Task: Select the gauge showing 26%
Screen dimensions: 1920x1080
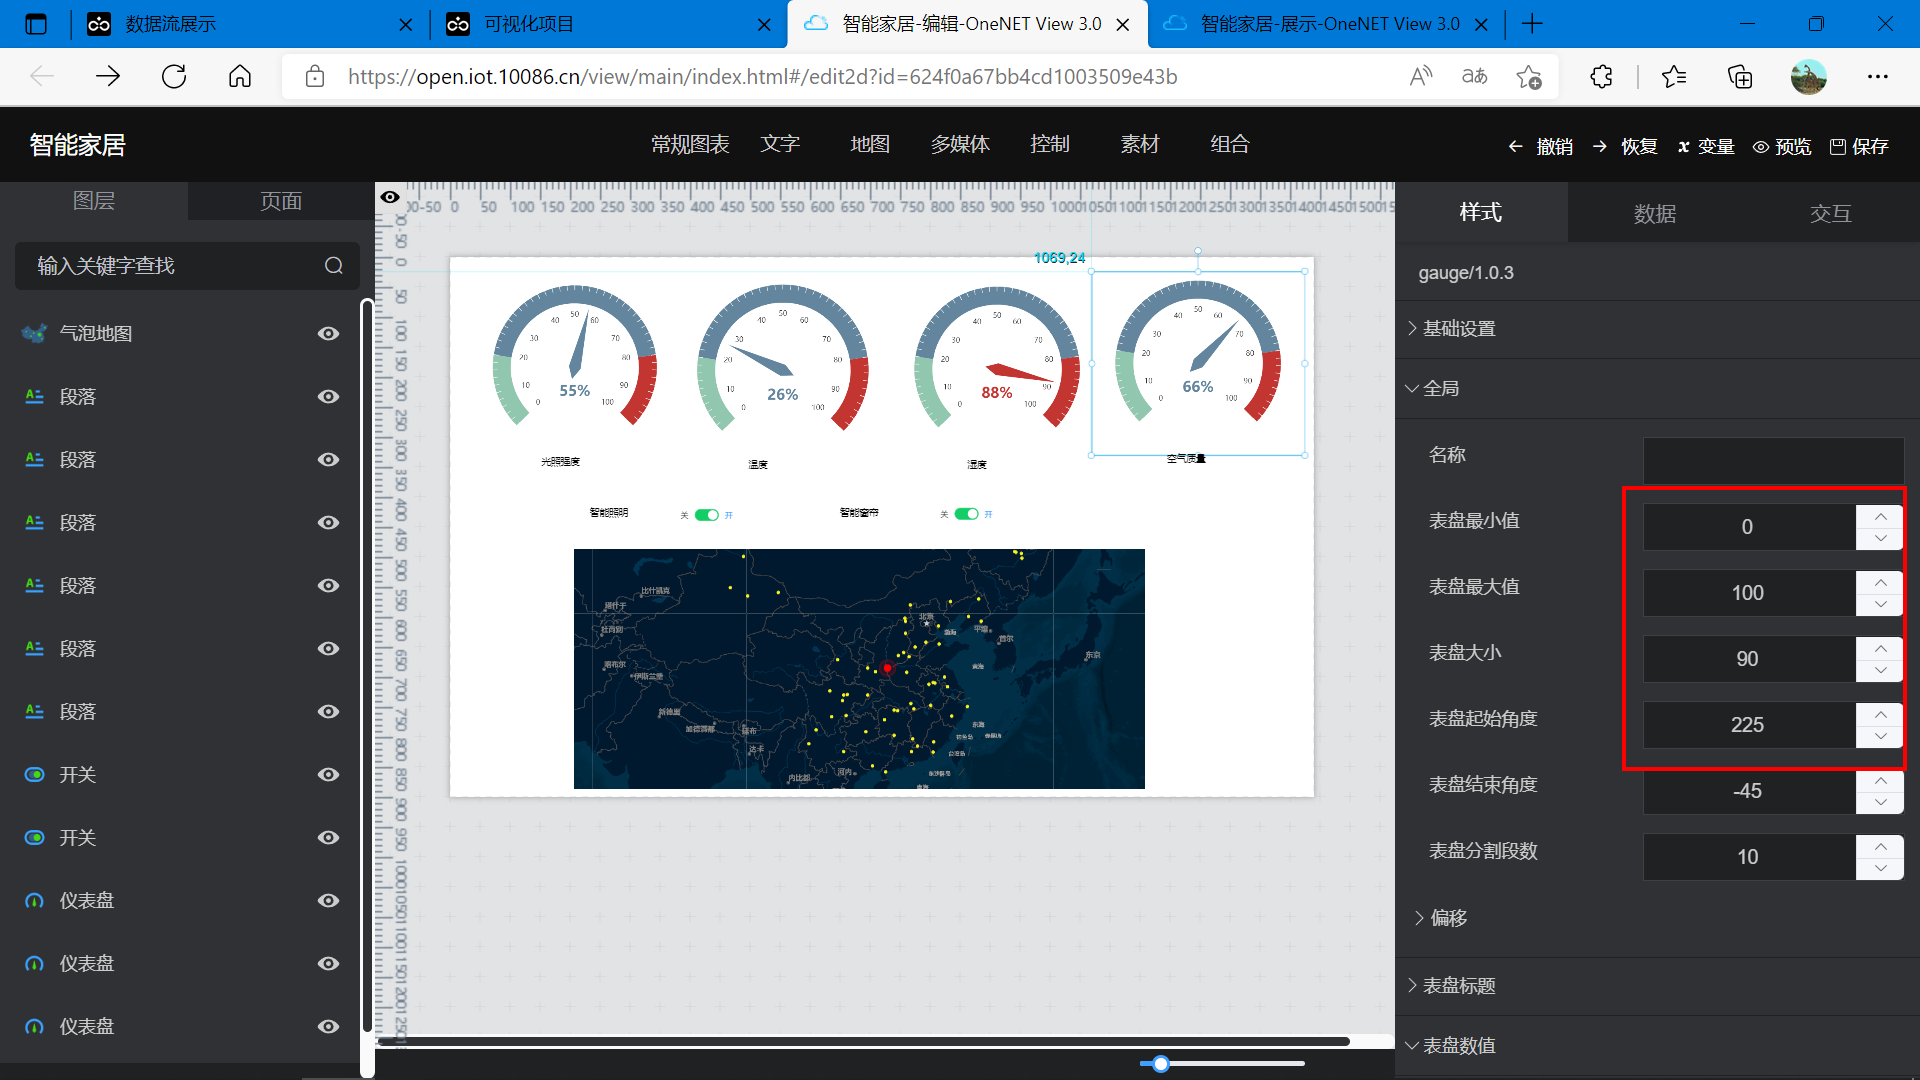Action: point(782,359)
